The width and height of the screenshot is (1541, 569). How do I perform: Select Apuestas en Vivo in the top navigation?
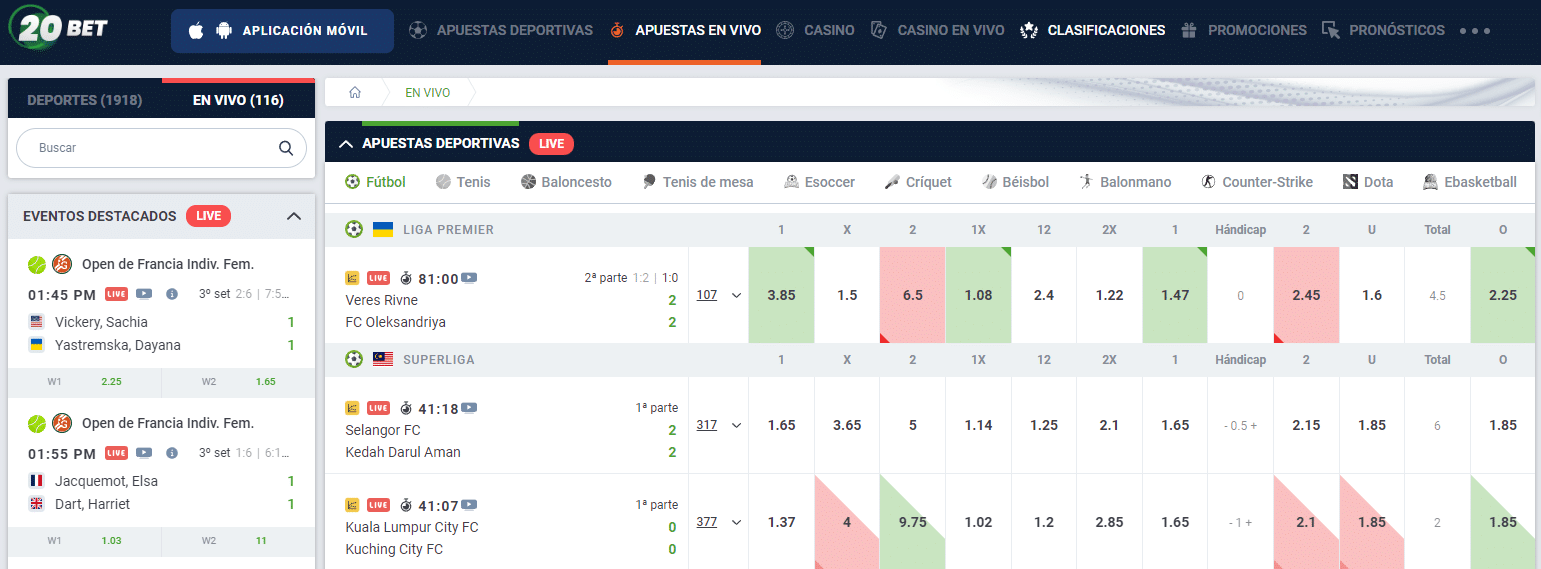tap(685, 30)
